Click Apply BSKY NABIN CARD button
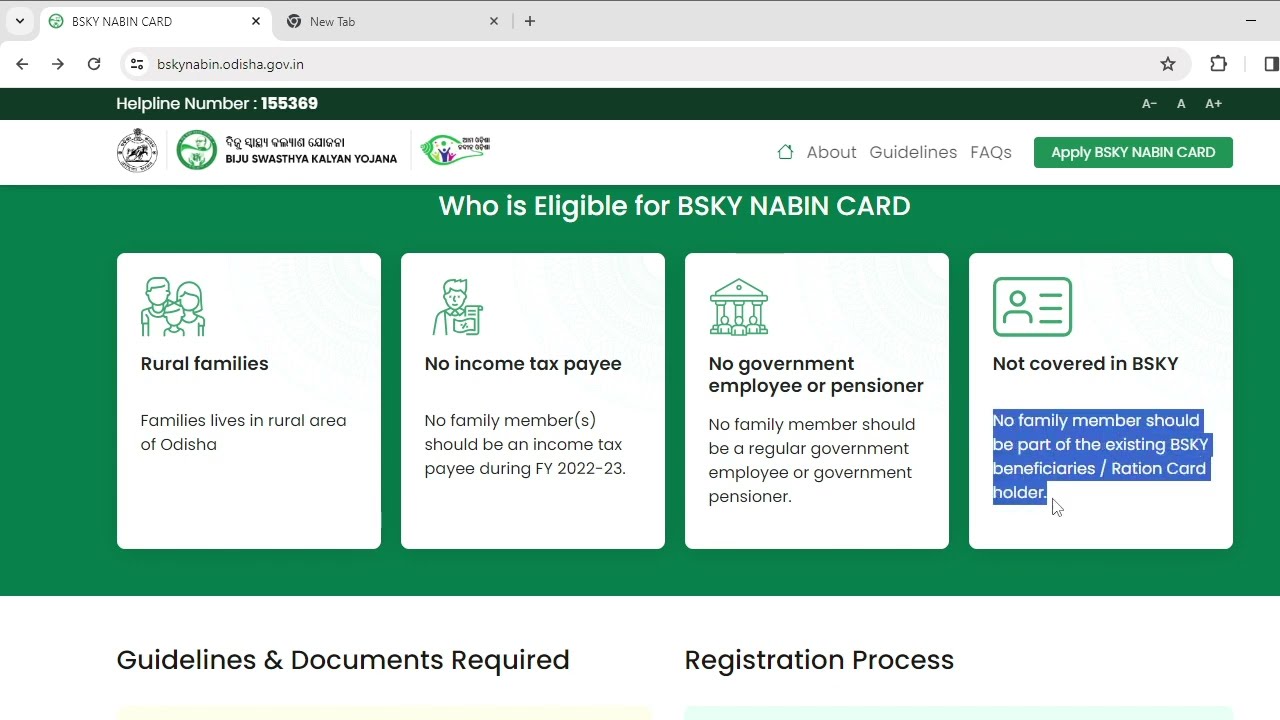1280x720 pixels. [1133, 152]
